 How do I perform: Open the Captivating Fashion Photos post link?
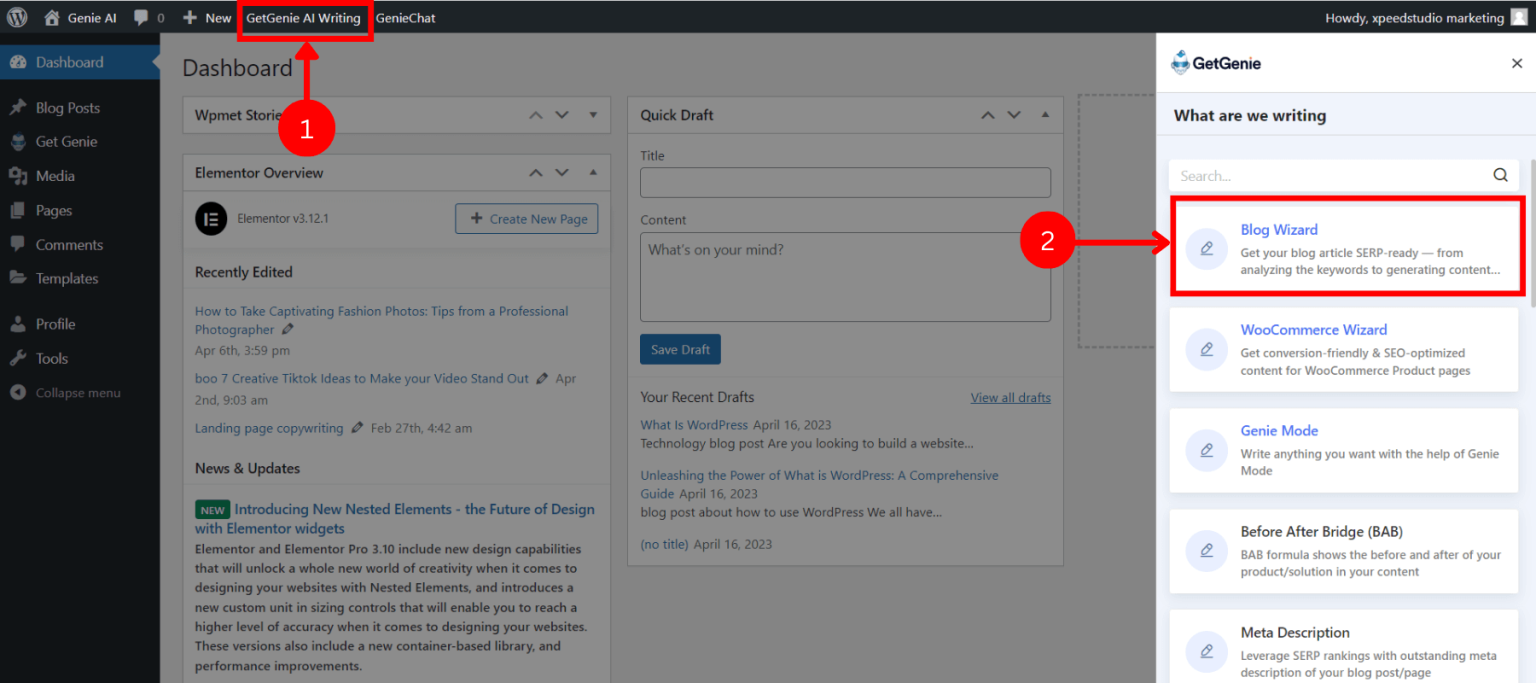(x=381, y=320)
